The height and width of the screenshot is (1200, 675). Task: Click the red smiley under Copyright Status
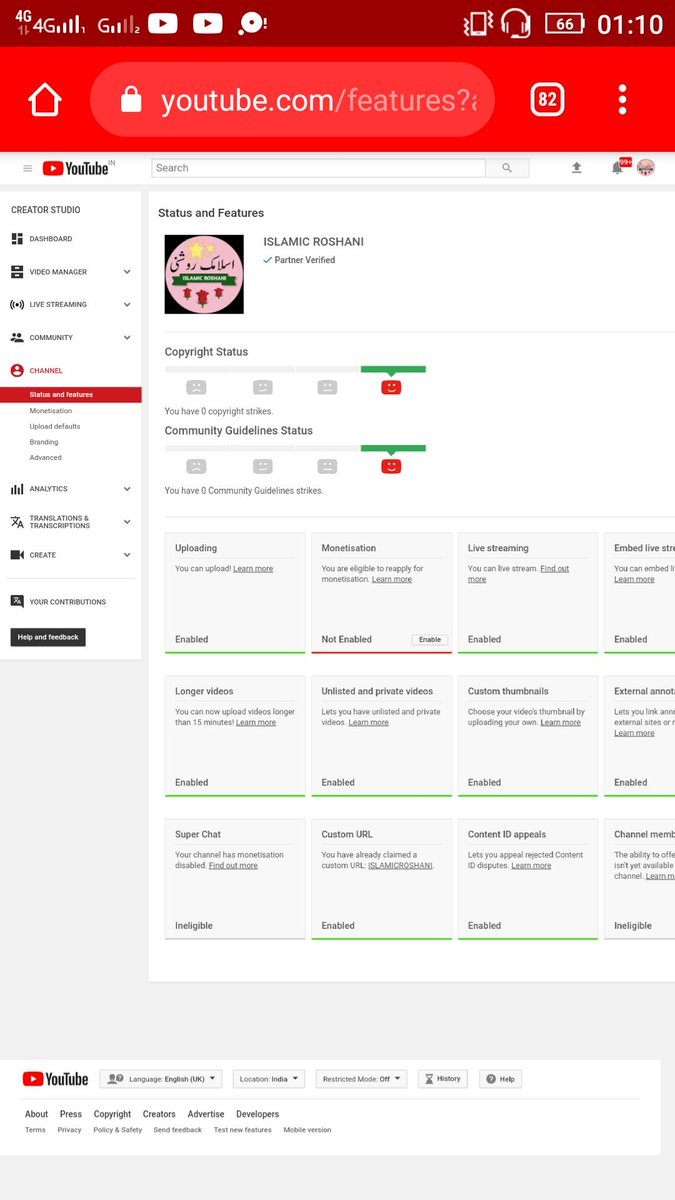coord(391,387)
